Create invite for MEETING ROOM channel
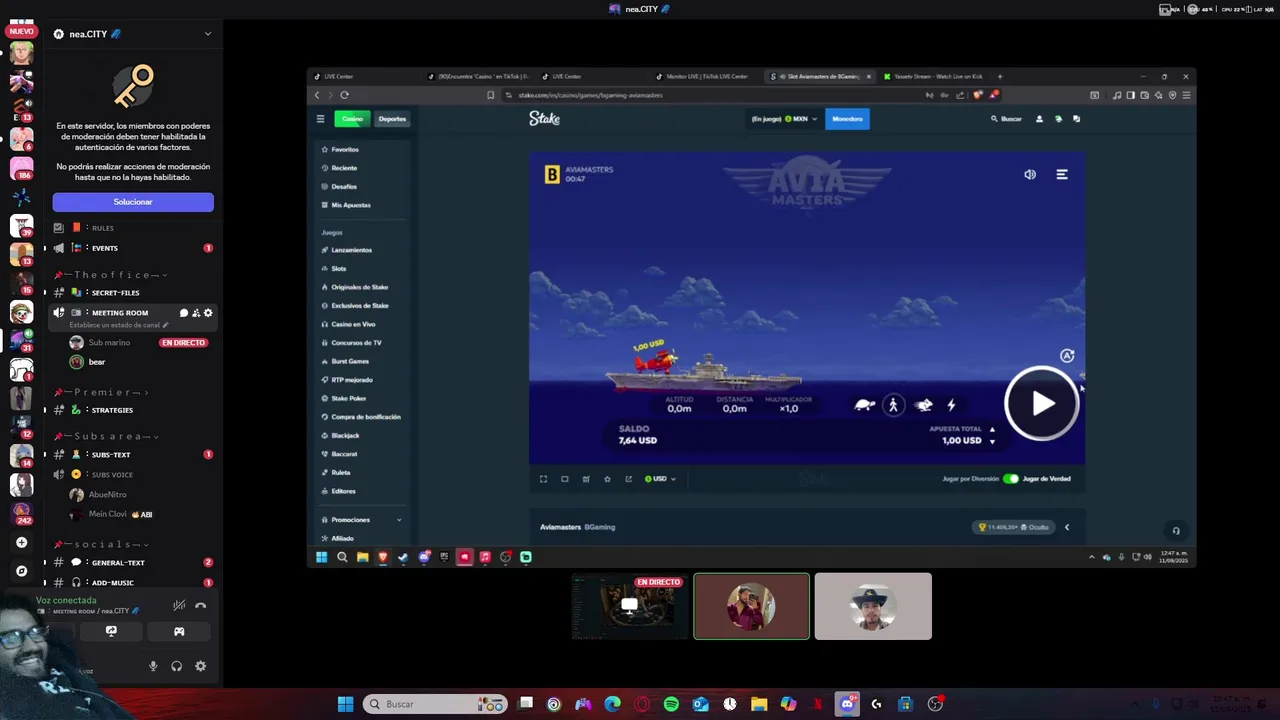This screenshot has width=1280, height=720. click(x=196, y=313)
